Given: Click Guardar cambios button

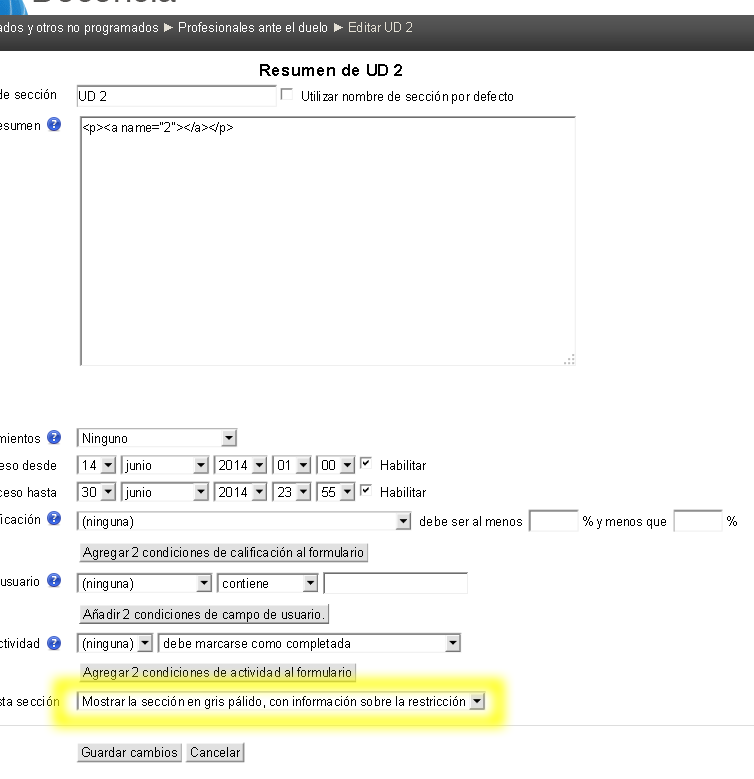Looking at the screenshot, I should (x=129, y=752).
